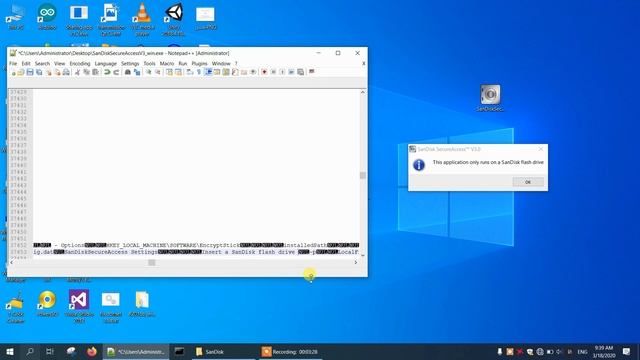This screenshot has width=640, height=360.
Task: Select the VLC media player desktop icon
Action: pos(142,19)
